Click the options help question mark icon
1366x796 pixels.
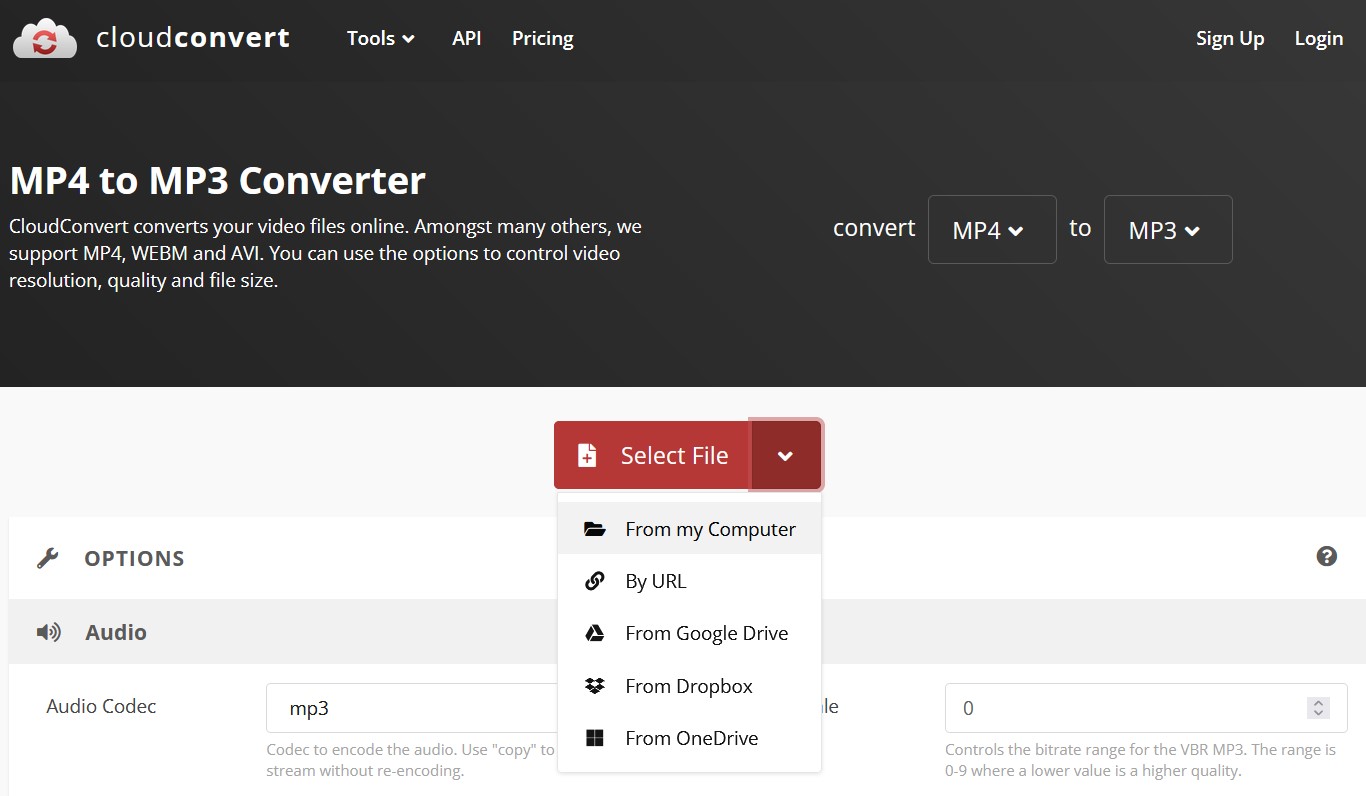(1327, 557)
